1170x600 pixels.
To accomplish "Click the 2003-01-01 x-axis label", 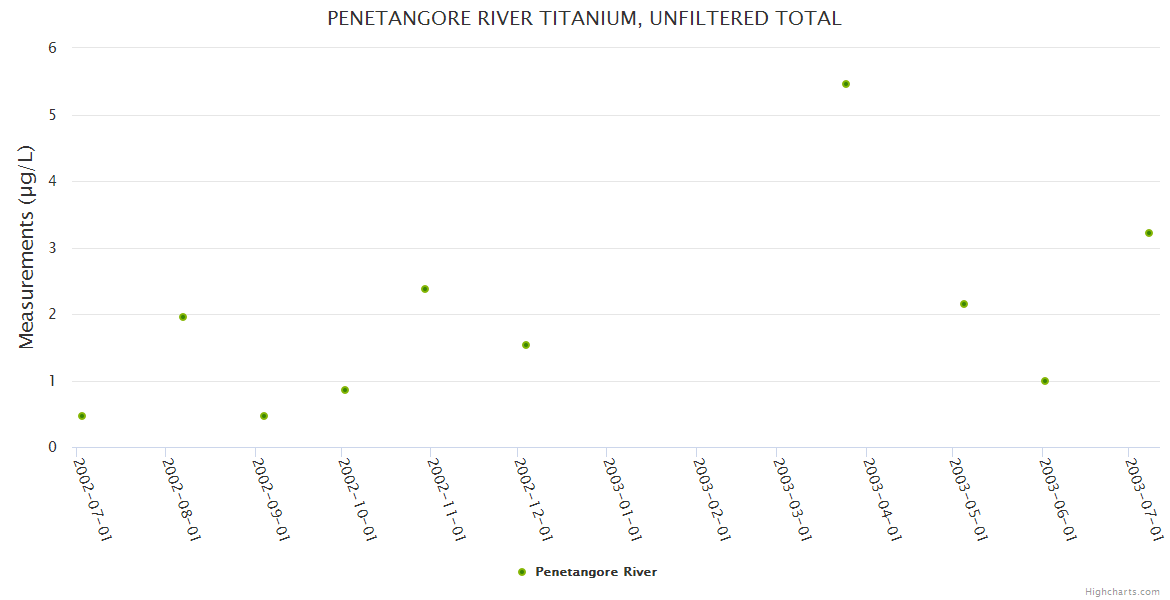I will (x=622, y=499).
